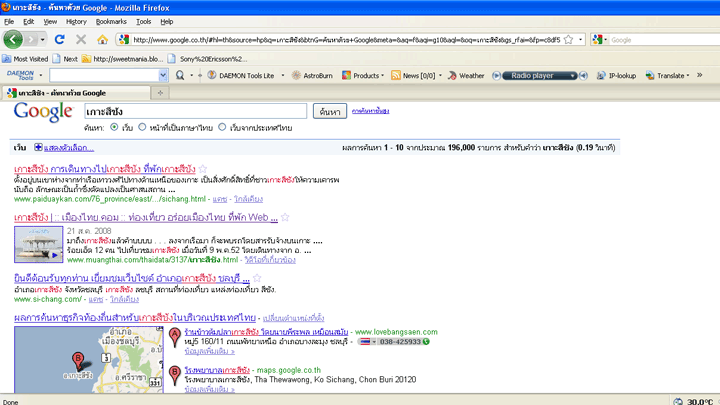Click the stop loading X icon
Image resolution: width=720 pixels, height=405 pixels.
(81, 39)
